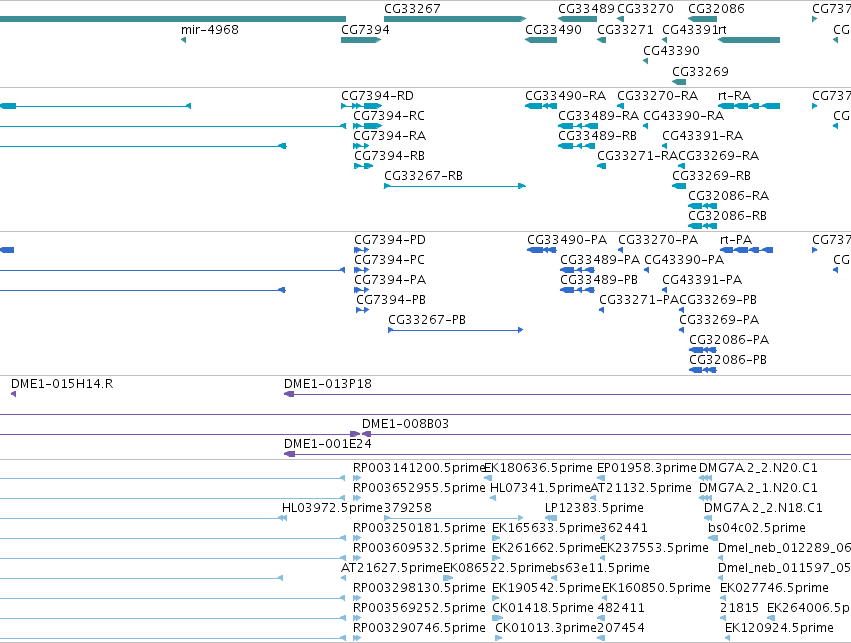This screenshot has width=851, height=643.
Task: Click the HL03972.5prime EST label
Action: [x=333, y=508]
